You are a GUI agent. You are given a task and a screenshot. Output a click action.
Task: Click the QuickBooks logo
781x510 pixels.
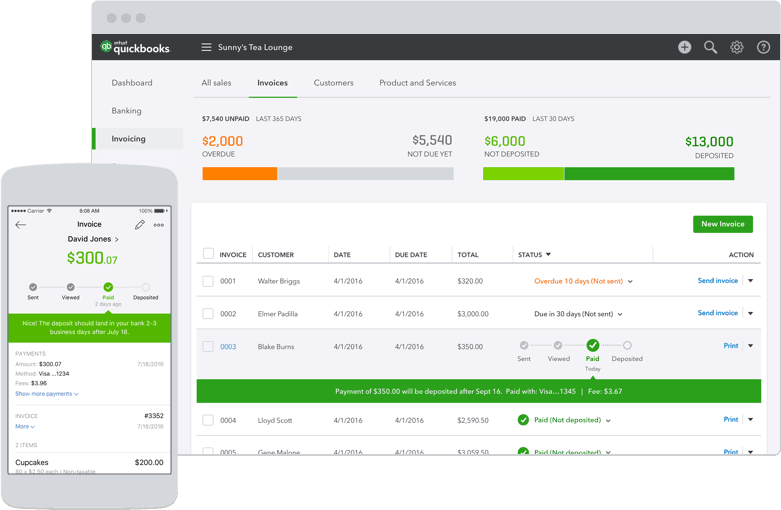click(x=135, y=47)
